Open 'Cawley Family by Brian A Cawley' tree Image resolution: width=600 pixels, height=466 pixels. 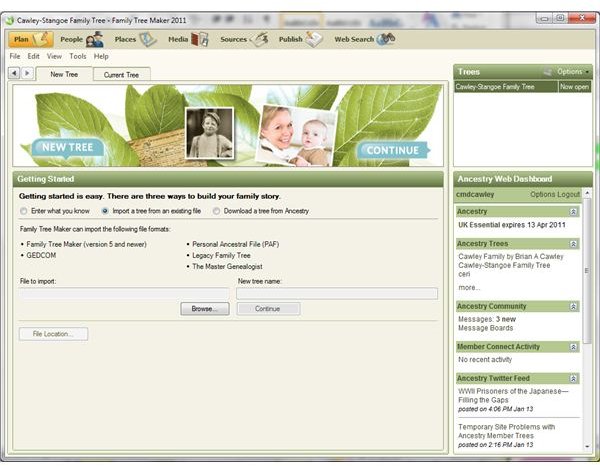click(x=510, y=256)
